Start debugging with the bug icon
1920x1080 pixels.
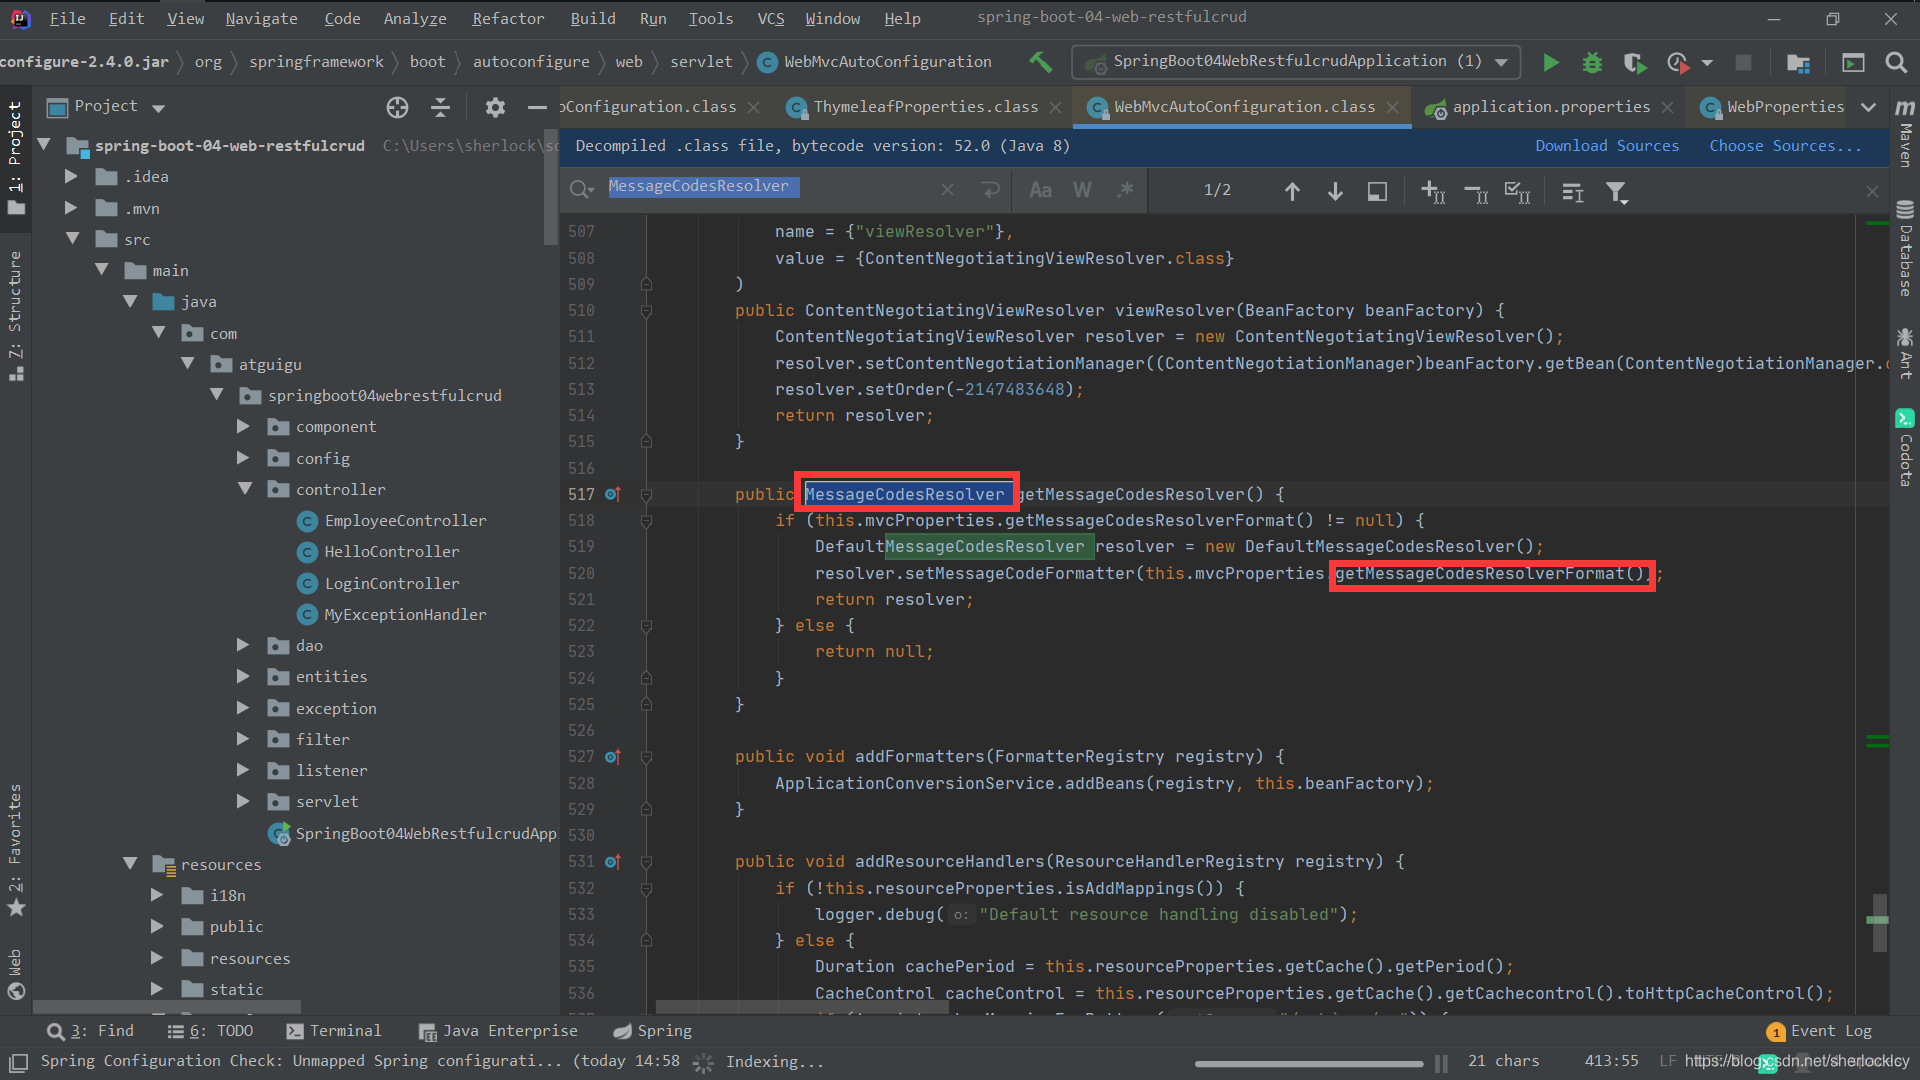click(x=1592, y=62)
